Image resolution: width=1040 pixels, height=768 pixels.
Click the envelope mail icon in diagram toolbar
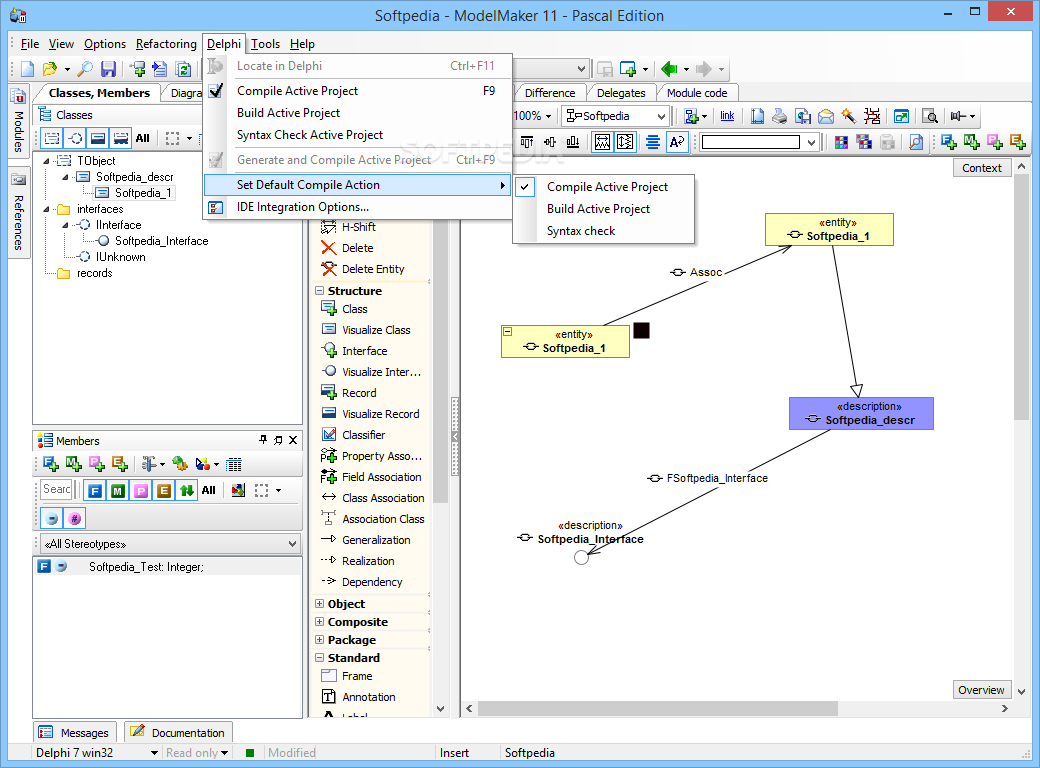coord(826,116)
